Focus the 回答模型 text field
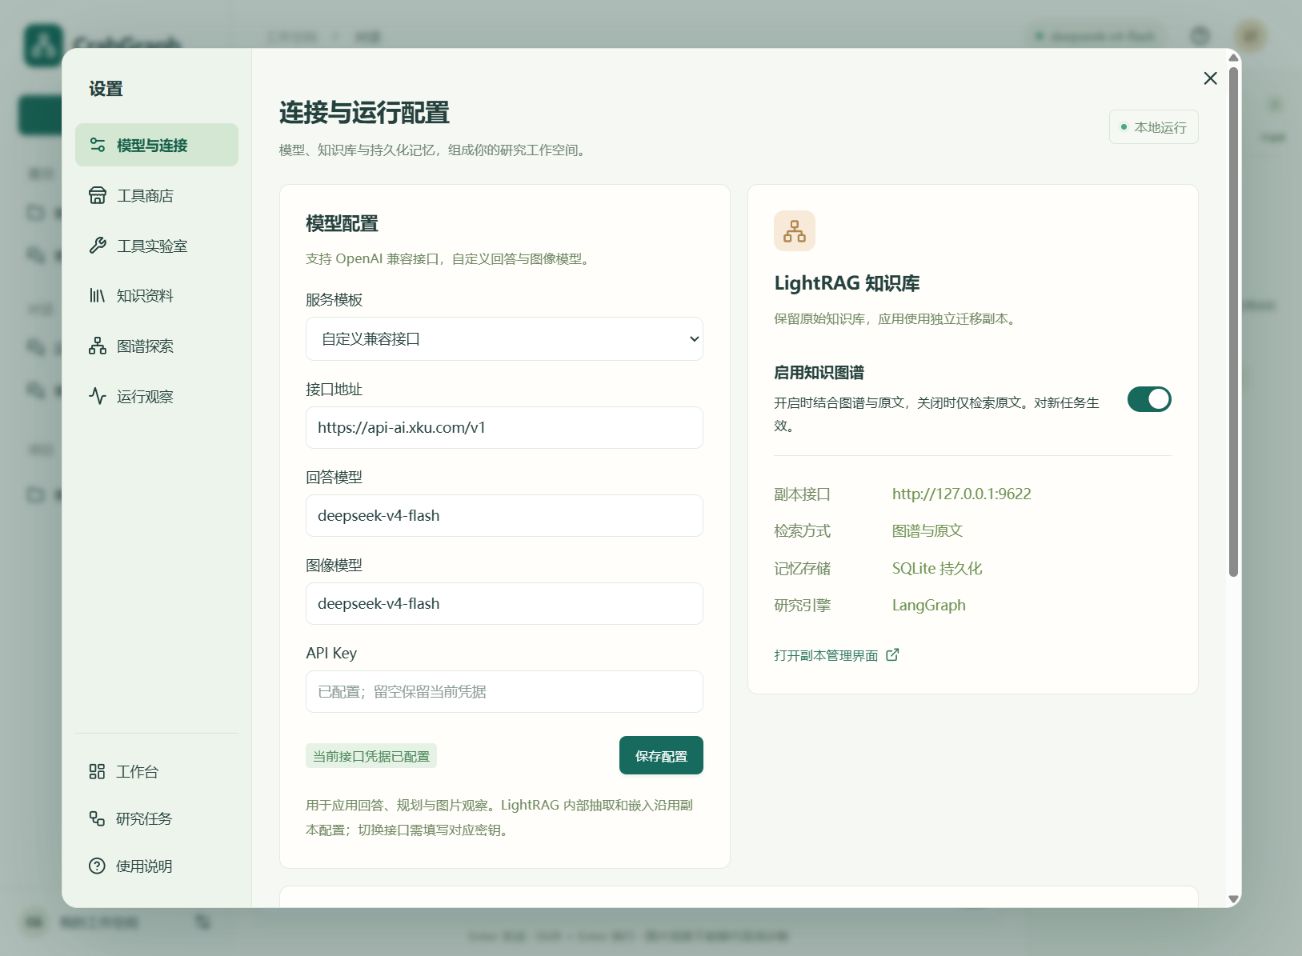The image size is (1302, 956). click(504, 515)
